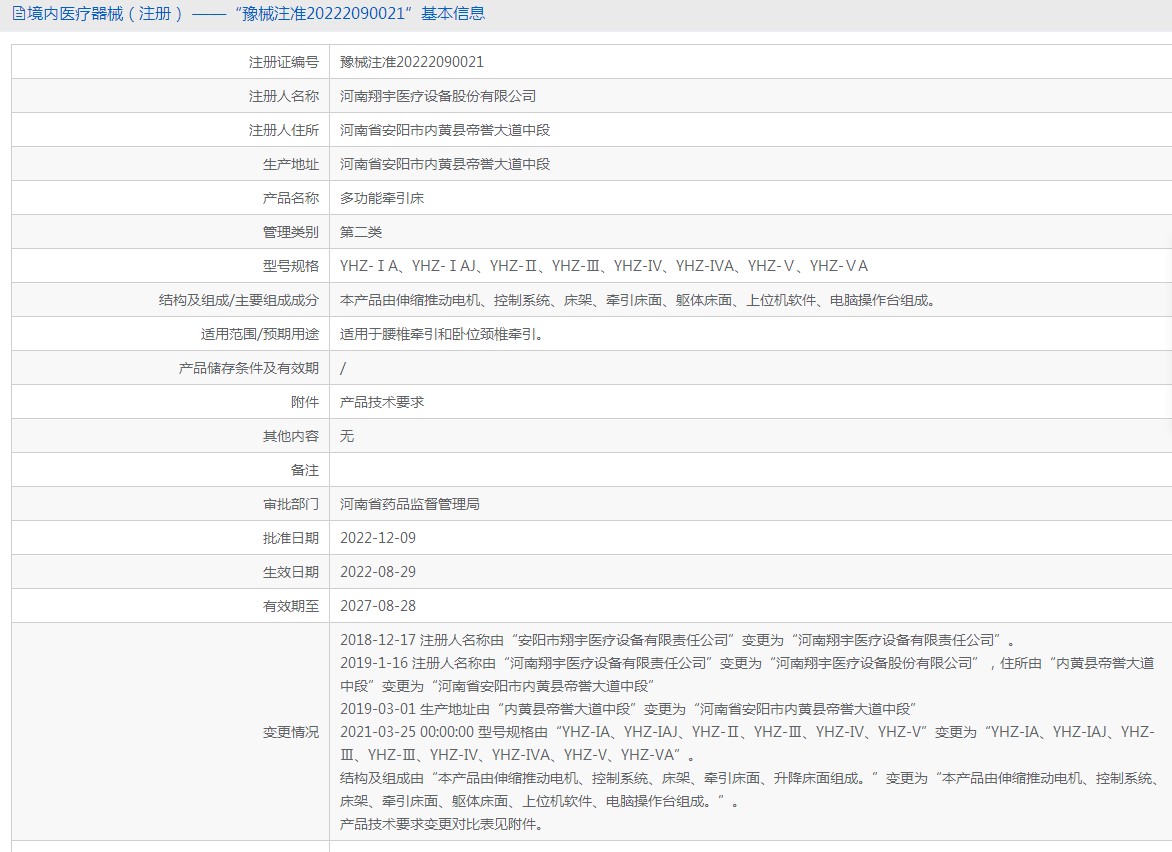
Task: Click the label 附件
Action: click(x=305, y=402)
